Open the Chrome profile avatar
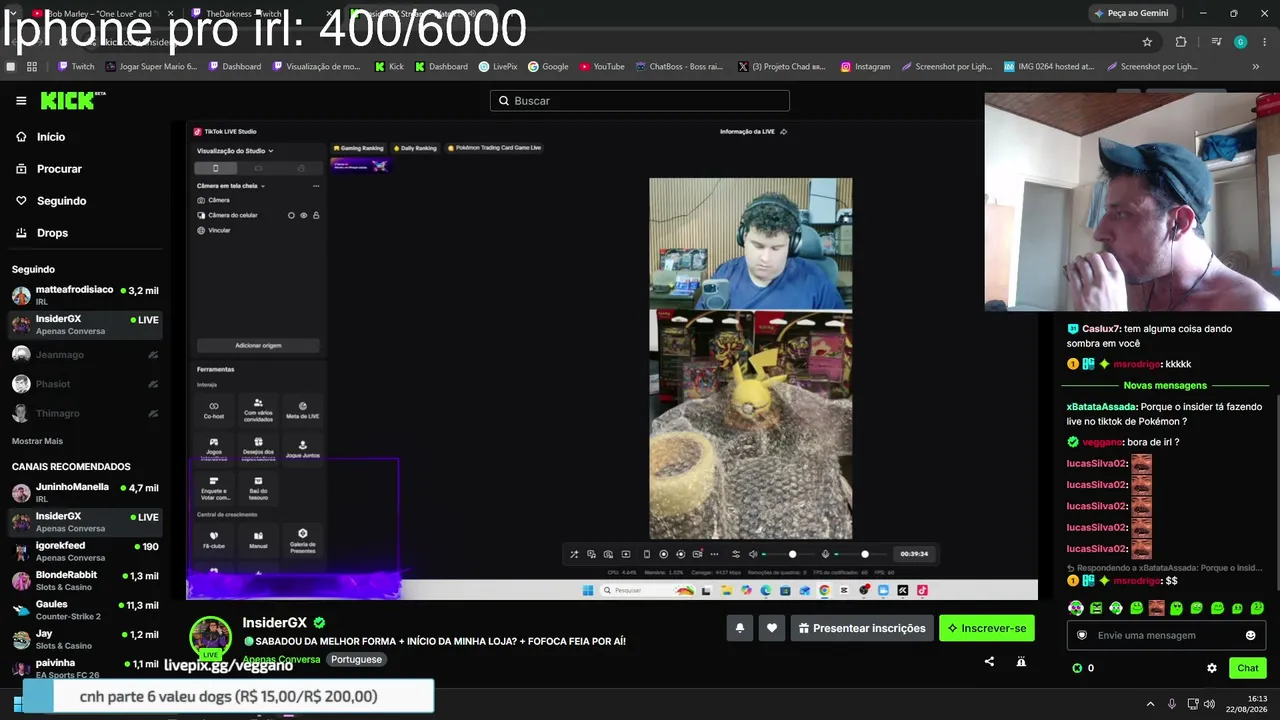 pos(1240,42)
